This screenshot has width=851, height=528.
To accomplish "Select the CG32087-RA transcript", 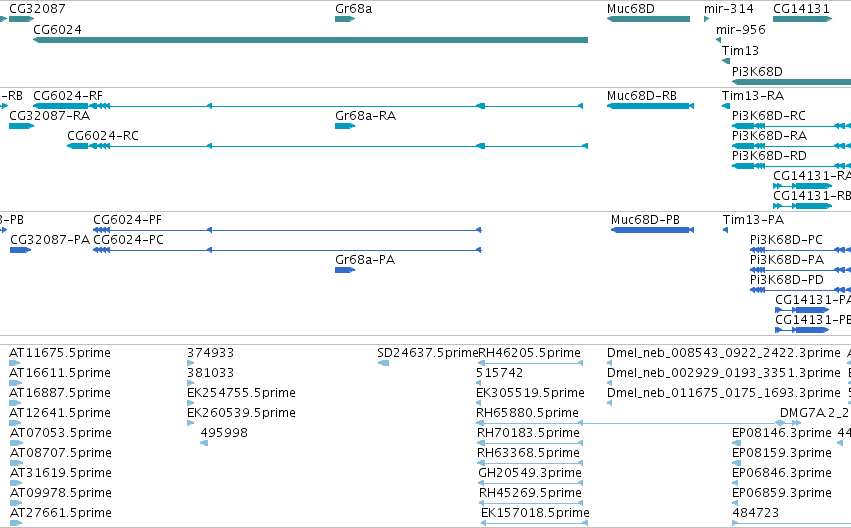I will click(21, 126).
